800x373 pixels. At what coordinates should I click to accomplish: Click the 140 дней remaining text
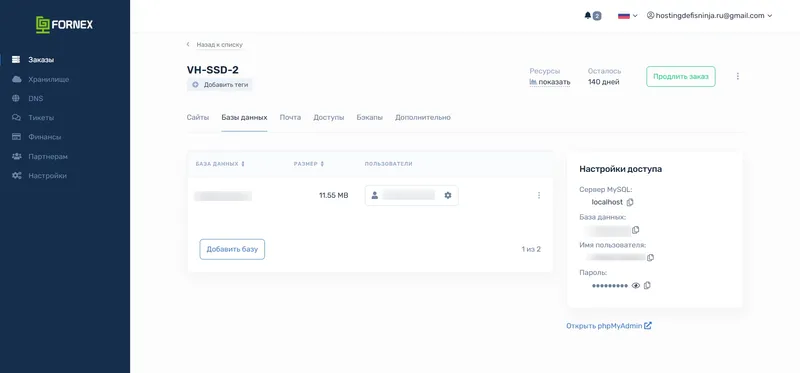tap(604, 82)
